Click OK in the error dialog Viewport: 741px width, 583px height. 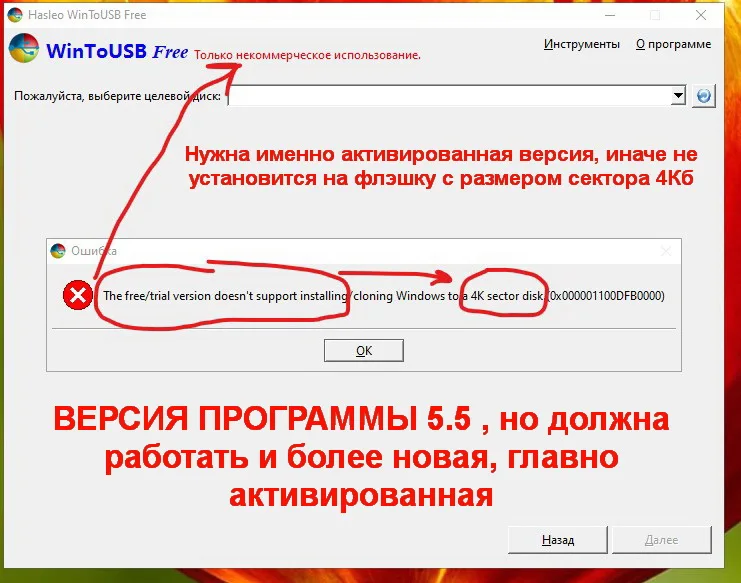tap(363, 350)
